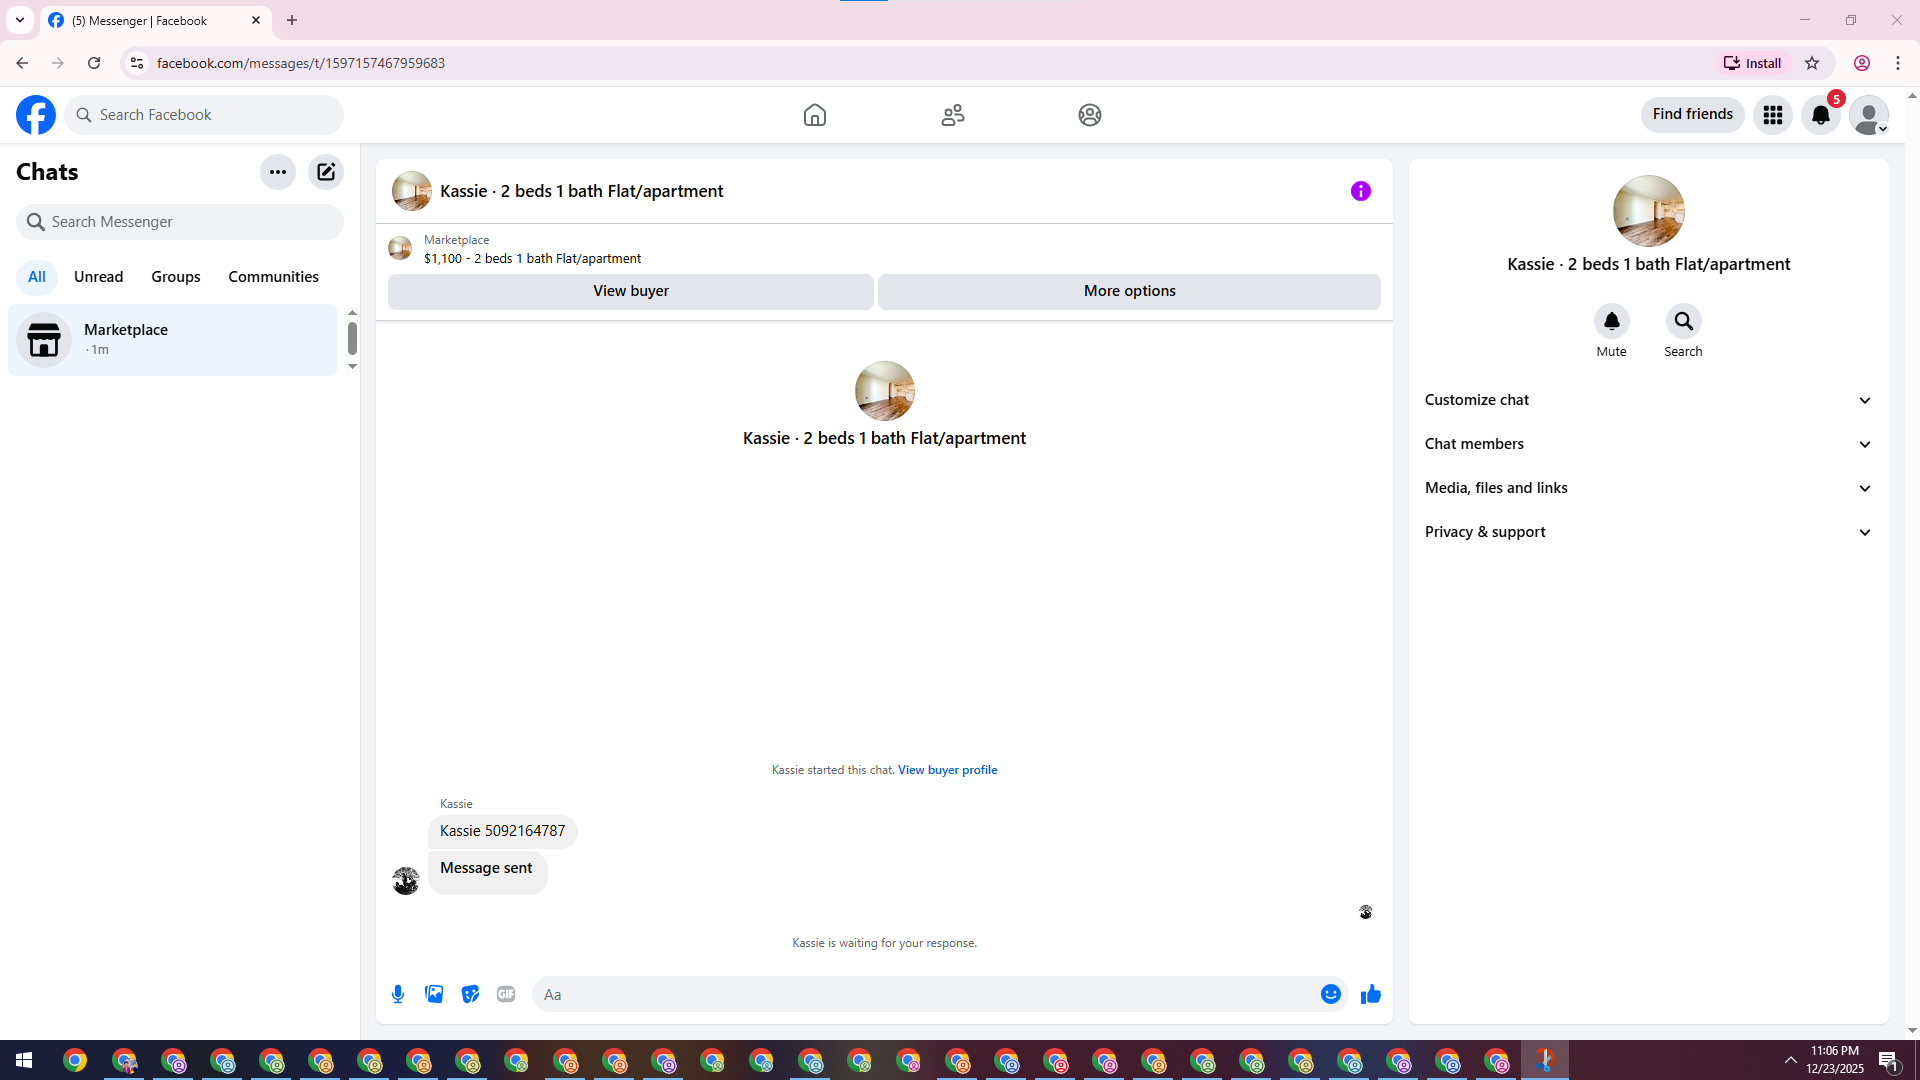Toggle the purple conversation info icon
Screen dimensions: 1920x1080
click(1360, 191)
